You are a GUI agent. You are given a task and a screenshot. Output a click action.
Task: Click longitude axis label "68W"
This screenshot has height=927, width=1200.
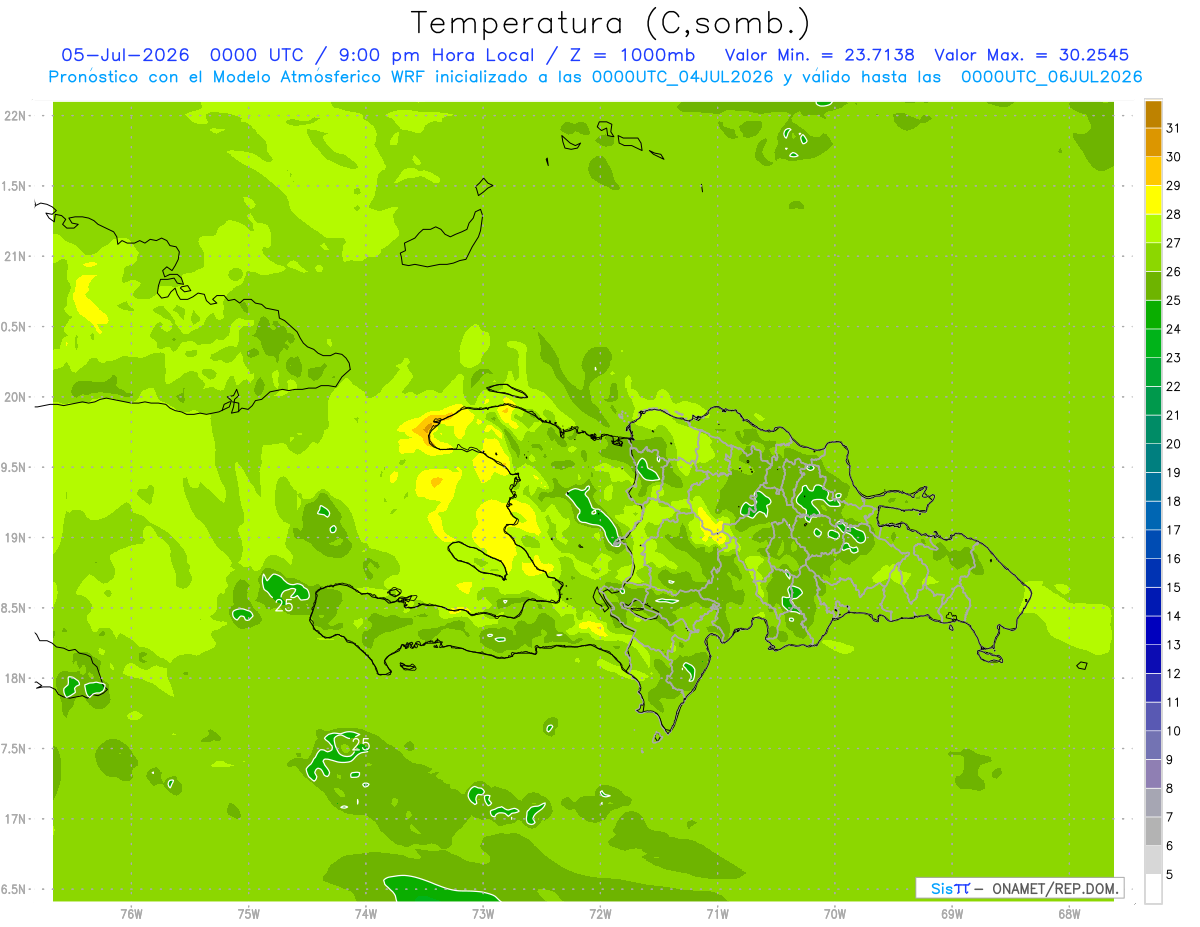(x=1069, y=913)
